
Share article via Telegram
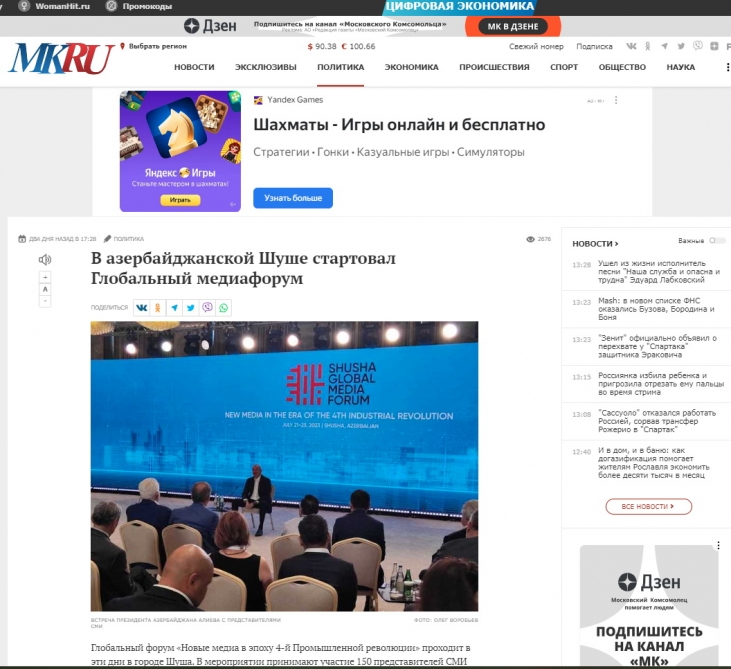174,308
